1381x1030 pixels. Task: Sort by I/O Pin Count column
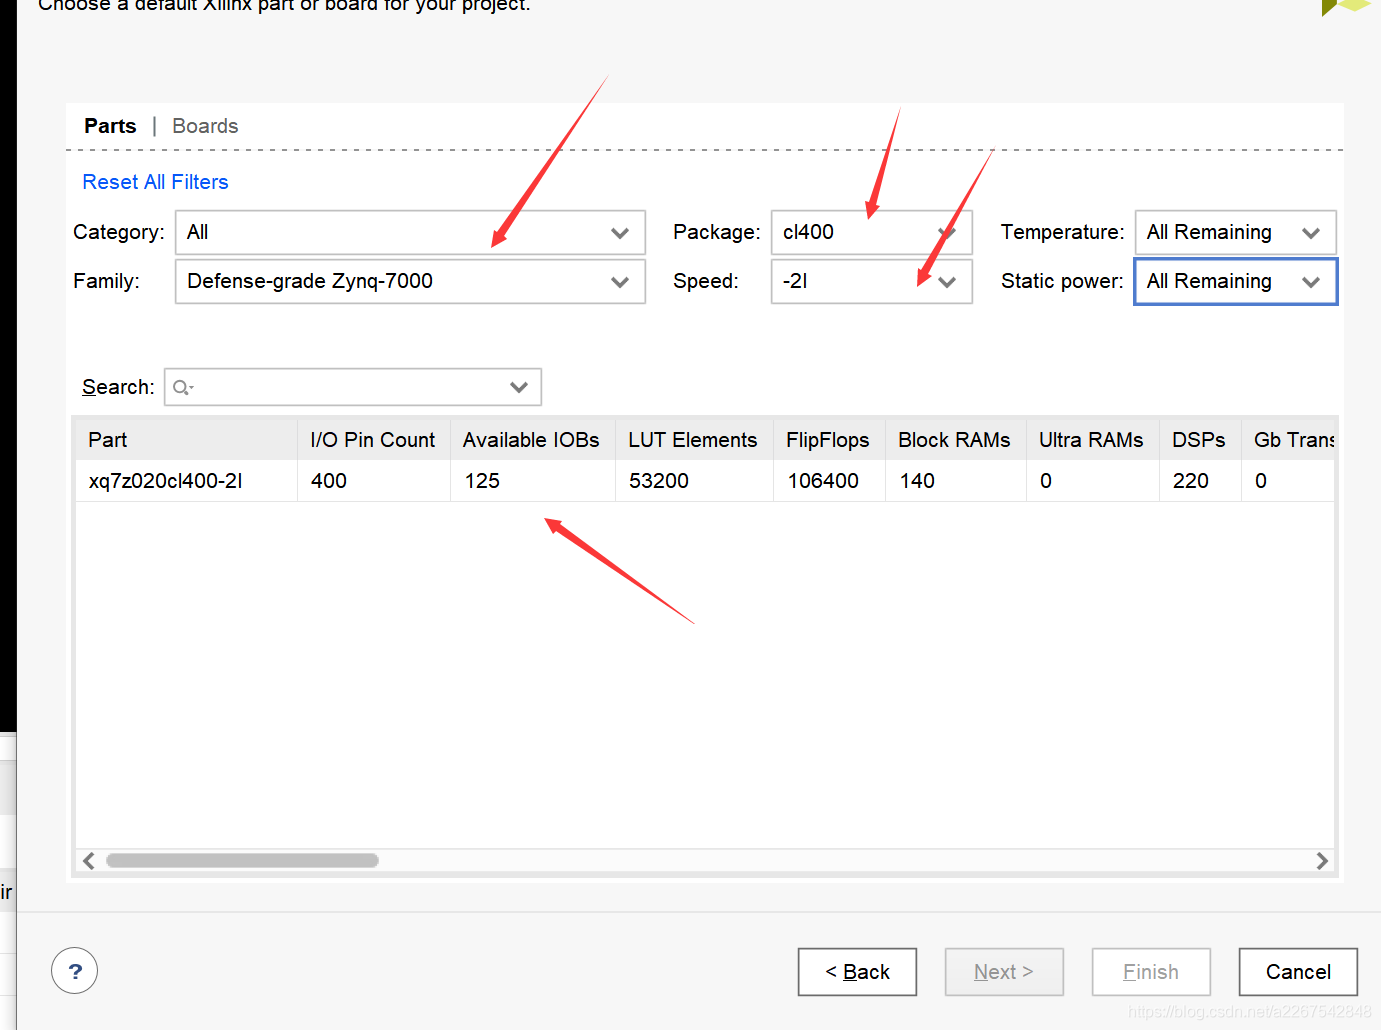[x=373, y=440]
